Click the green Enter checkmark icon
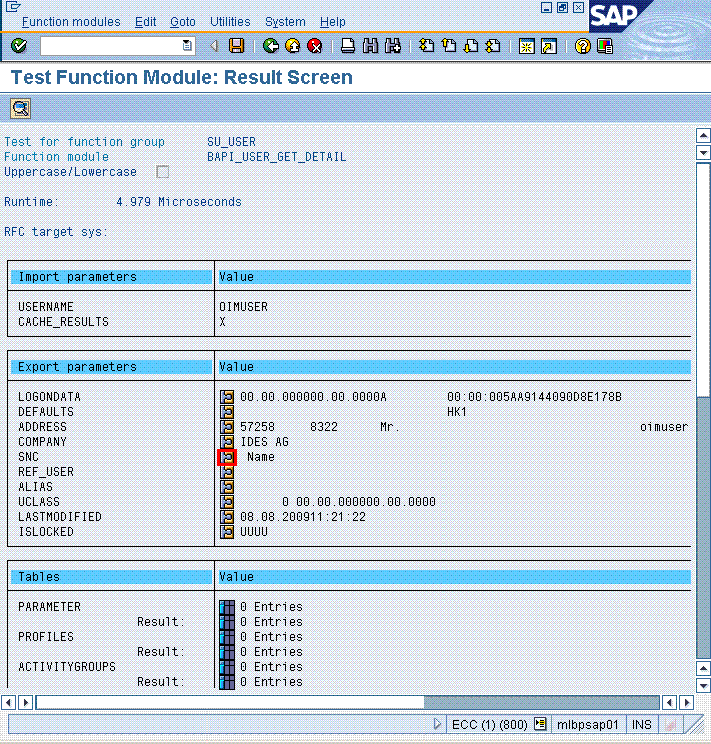 [x=19, y=46]
